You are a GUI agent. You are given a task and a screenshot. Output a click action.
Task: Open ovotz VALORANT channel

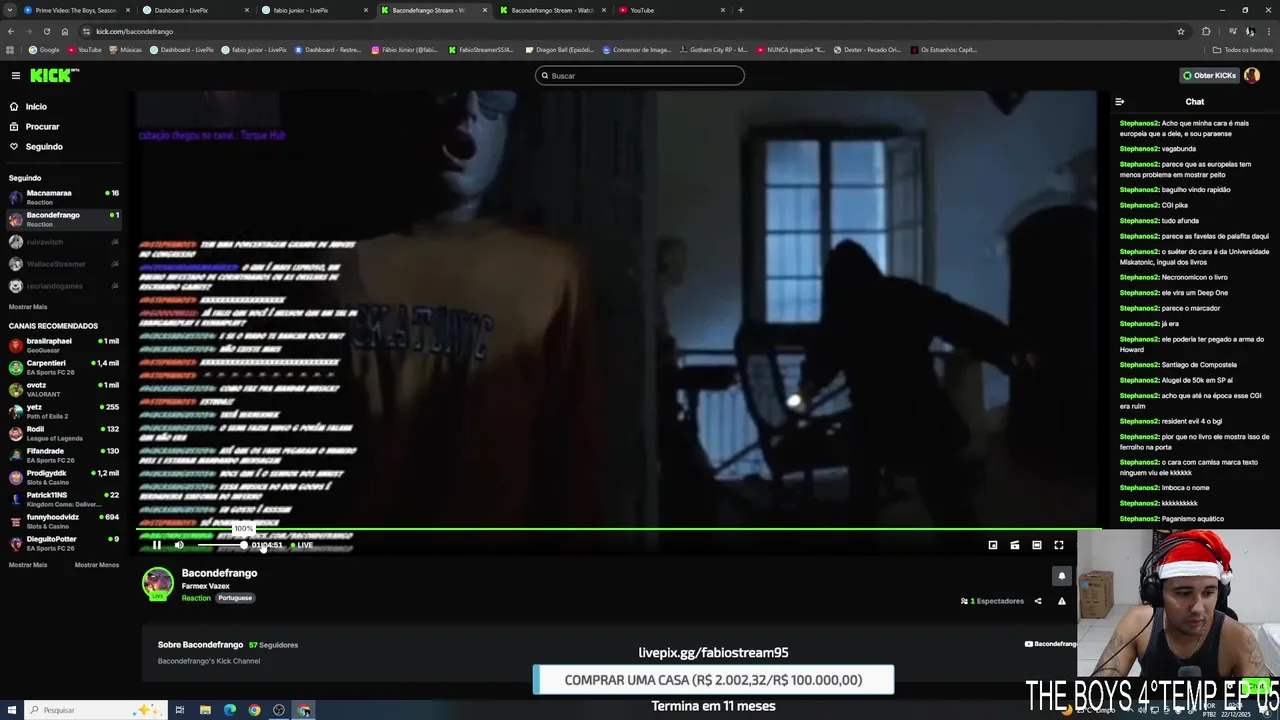tap(62, 389)
